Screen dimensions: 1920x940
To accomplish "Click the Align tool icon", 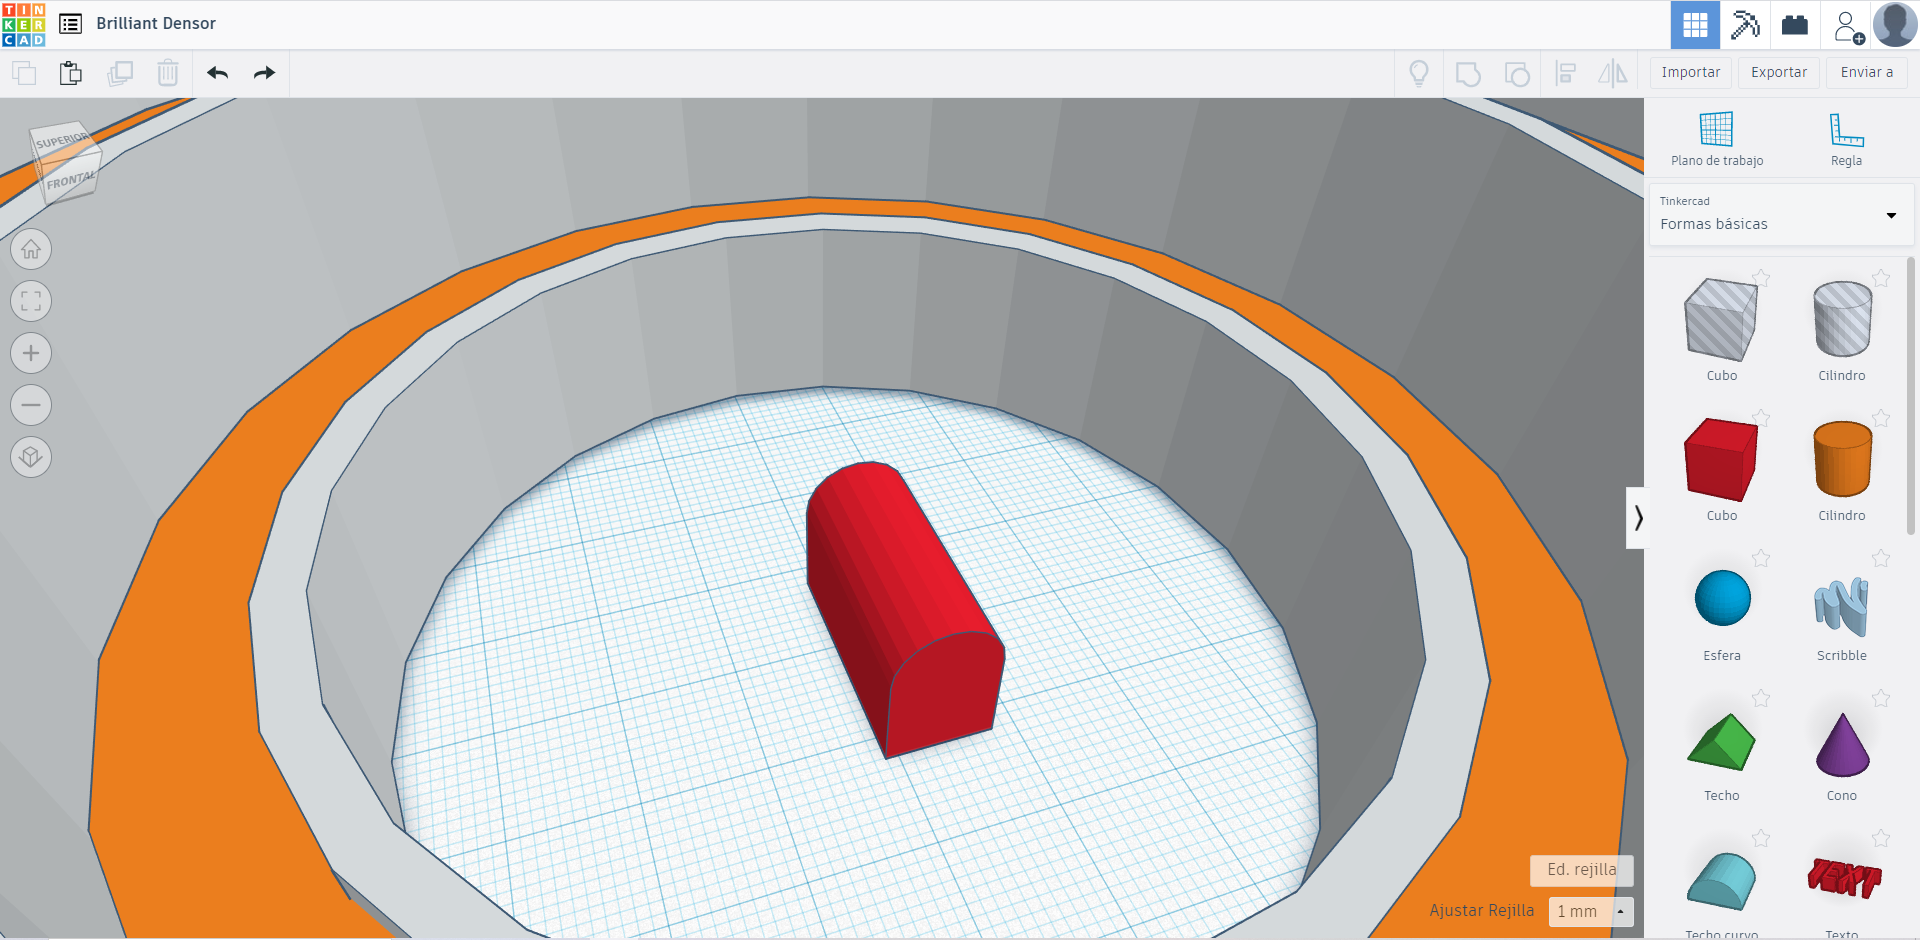I will click(x=1565, y=73).
